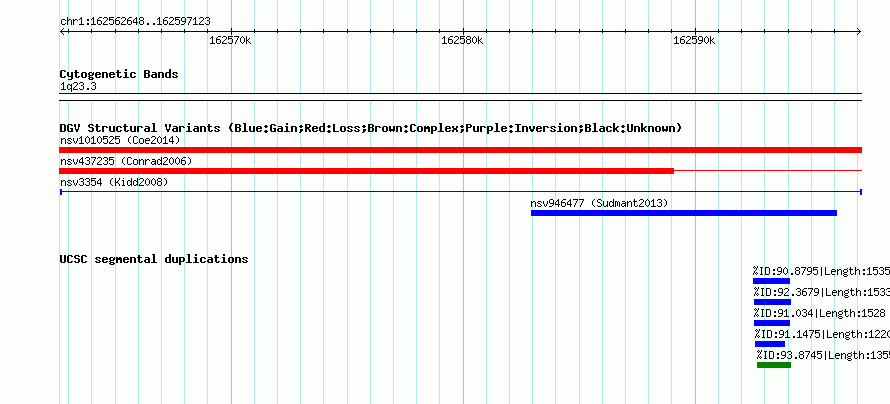Click the Cytogenetic Bands track title
Image resolution: width=890 pixels, height=404 pixels.
[119, 74]
